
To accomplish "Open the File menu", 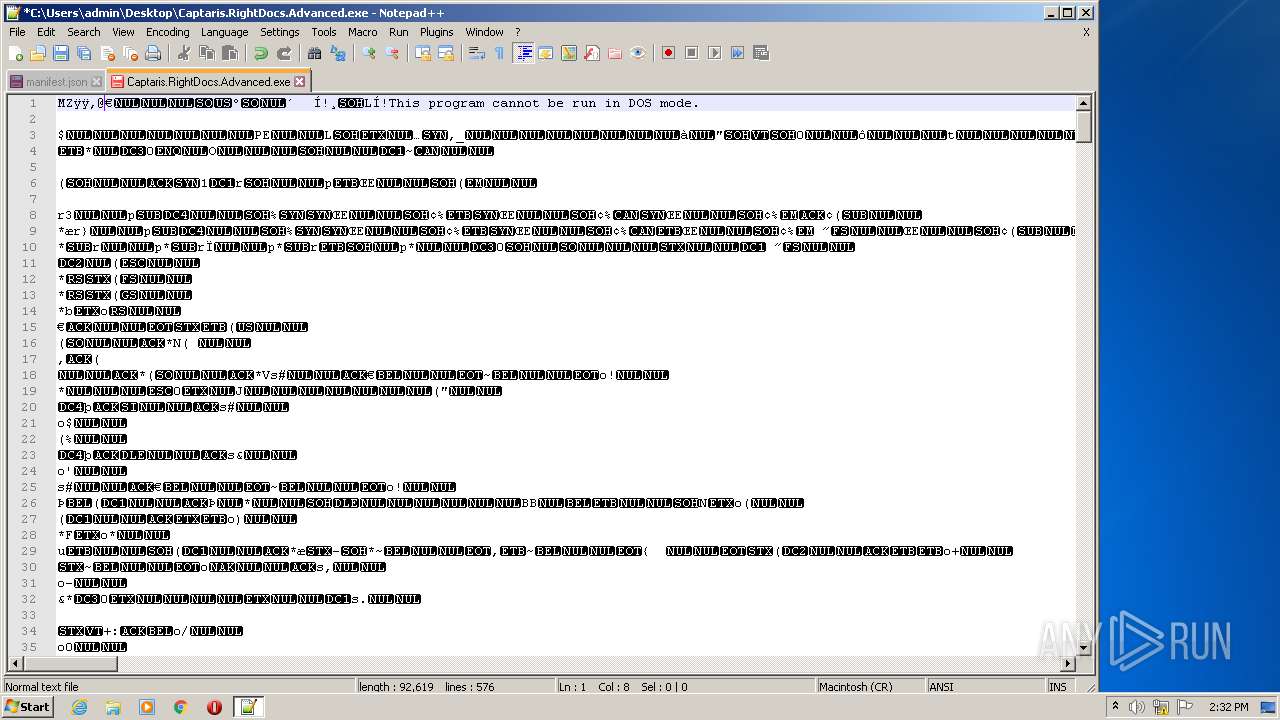I will click(x=17, y=32).
